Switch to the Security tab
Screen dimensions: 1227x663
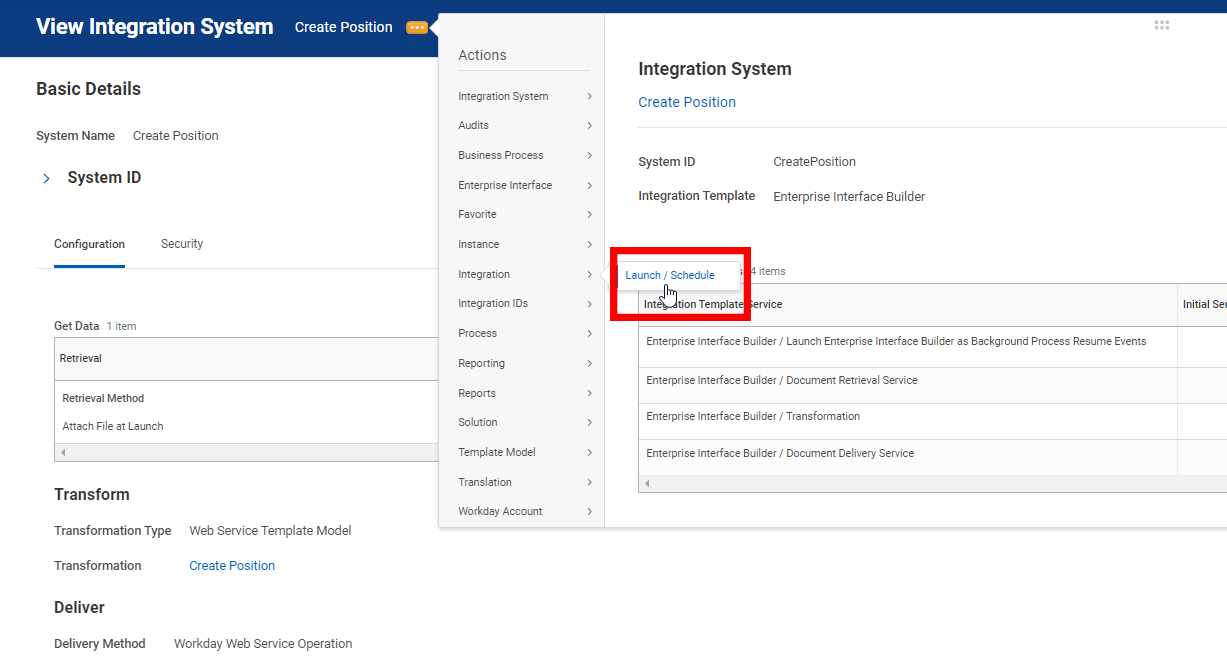click(182, 244)
